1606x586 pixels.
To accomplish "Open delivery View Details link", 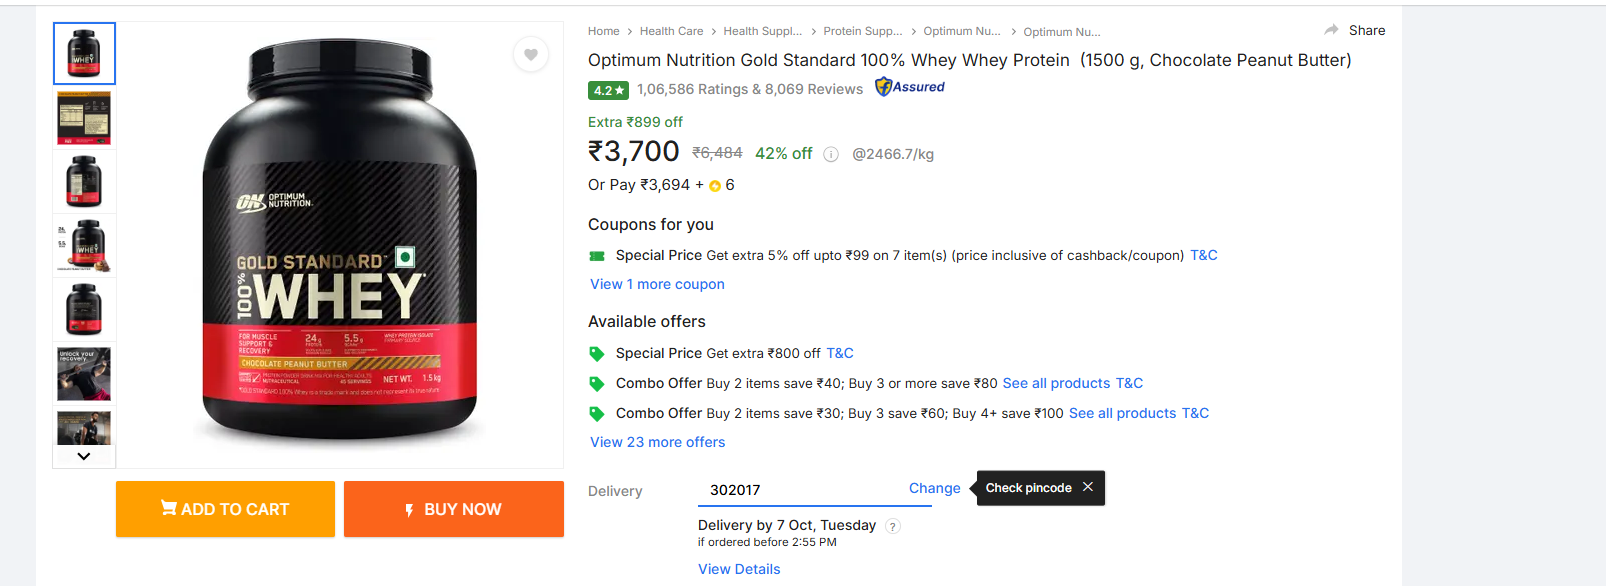I will click(739, 569).
